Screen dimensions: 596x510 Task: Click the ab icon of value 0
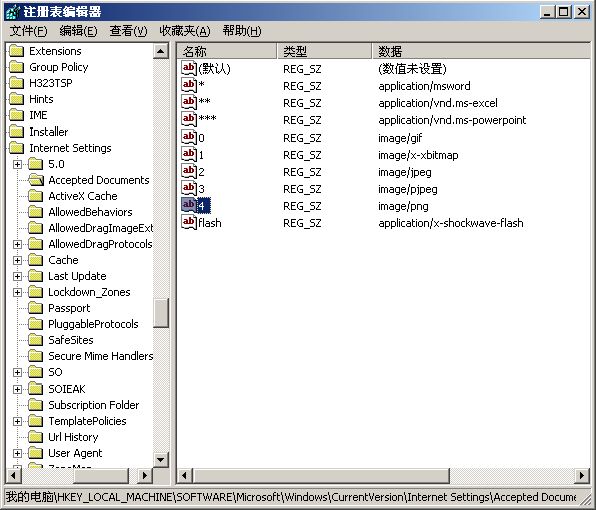click(x=189, y=137)
